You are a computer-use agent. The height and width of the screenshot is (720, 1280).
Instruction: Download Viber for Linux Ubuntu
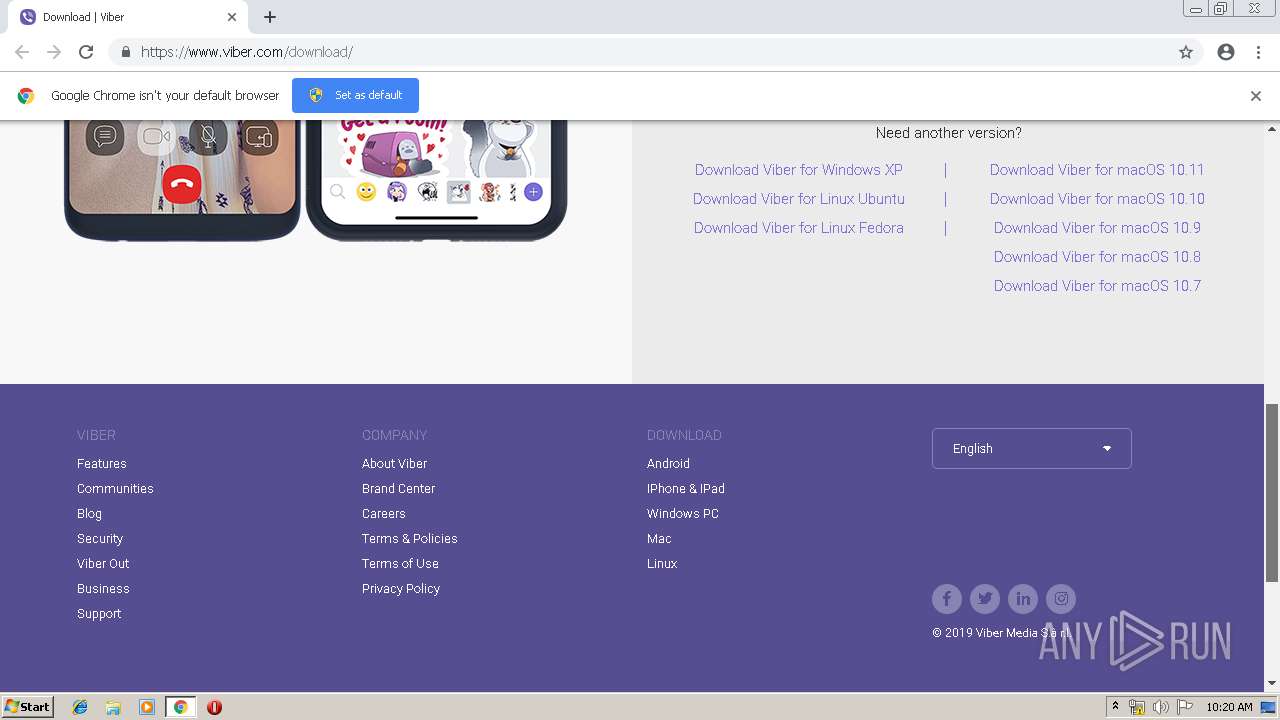(x=799, y=199)
